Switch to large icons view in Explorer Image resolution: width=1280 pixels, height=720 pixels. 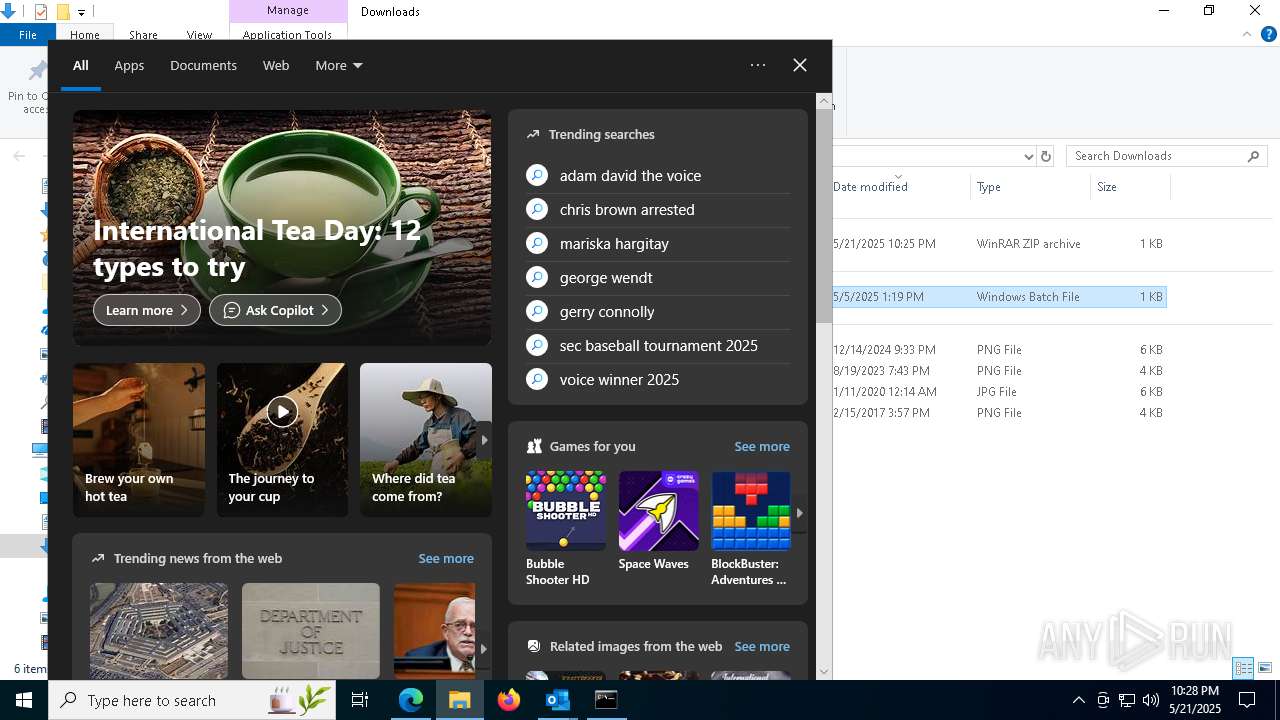[1265, 668]
